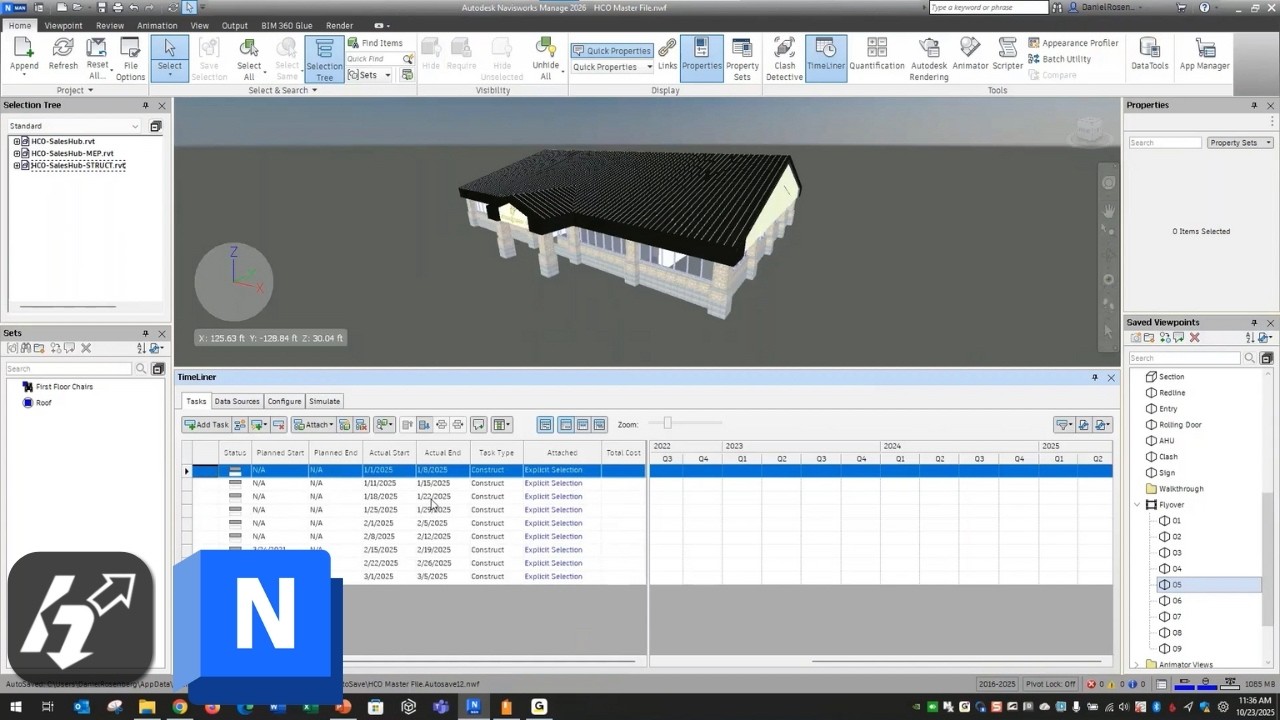The width and height of the screenshot is (1280, 720).
Task: Select the Walkthrough saved viewpoint
Action: pos(1181,489)
